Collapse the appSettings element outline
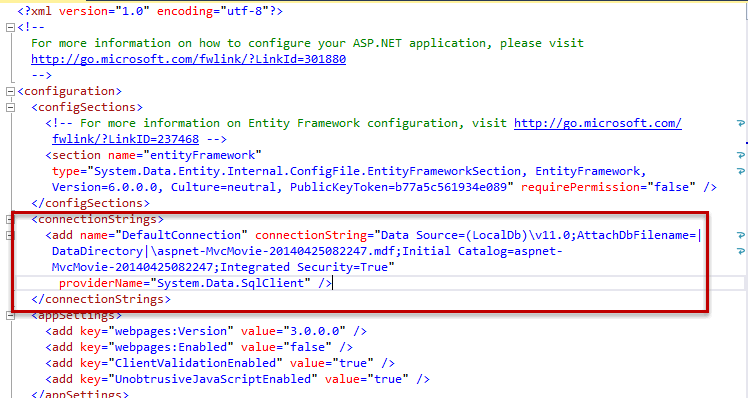The height and width of the screenshot is (398, 748). click(x=10, y=315)
